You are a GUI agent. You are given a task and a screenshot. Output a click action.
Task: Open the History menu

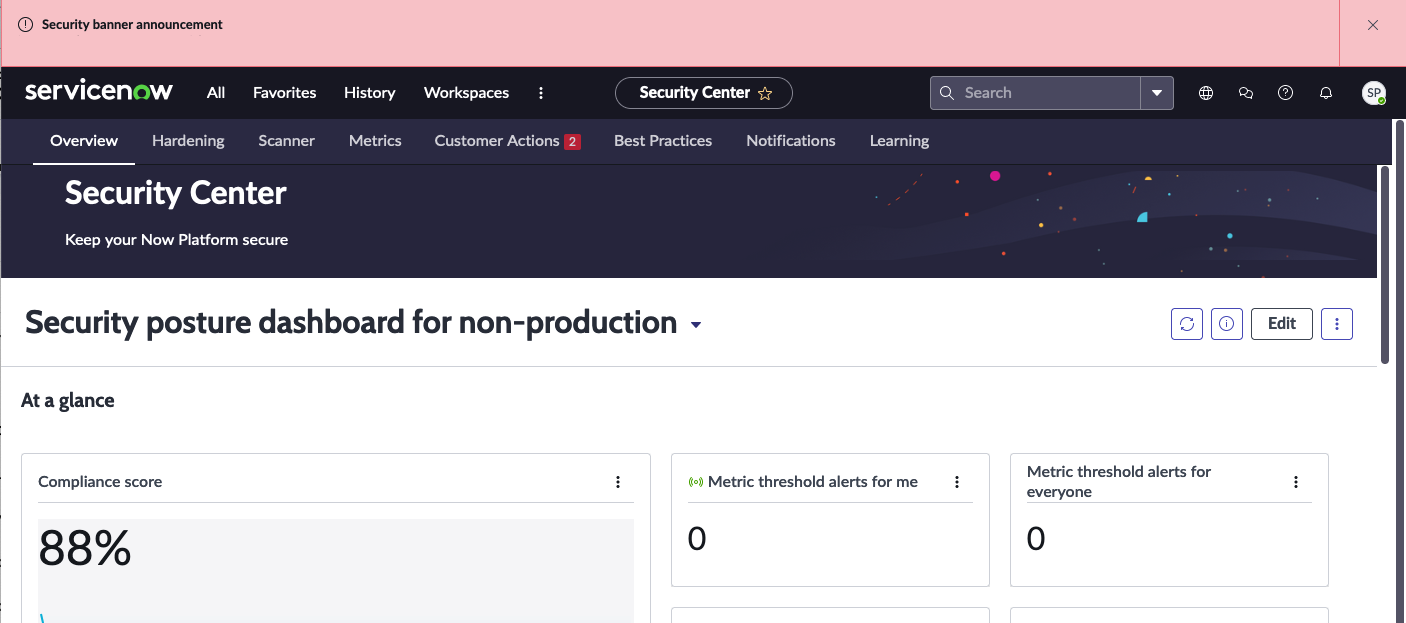coord(370,92)
